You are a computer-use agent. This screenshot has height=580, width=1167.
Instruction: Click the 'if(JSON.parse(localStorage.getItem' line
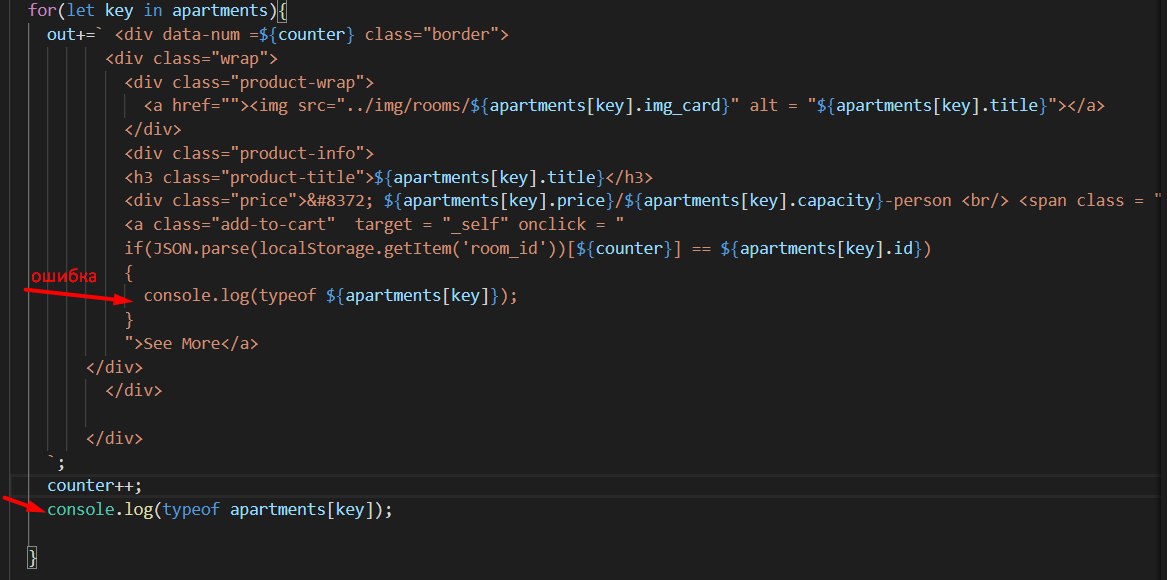pos(528,248)
